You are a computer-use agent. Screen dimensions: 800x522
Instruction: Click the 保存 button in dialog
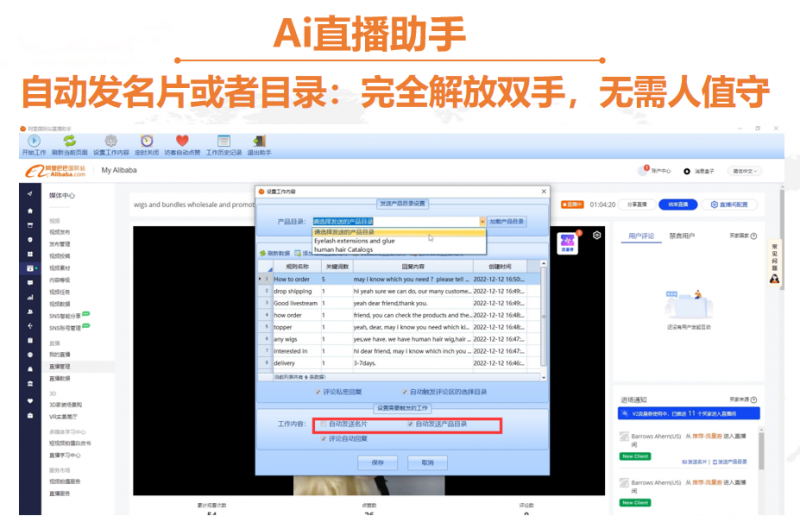coord(378,463)
